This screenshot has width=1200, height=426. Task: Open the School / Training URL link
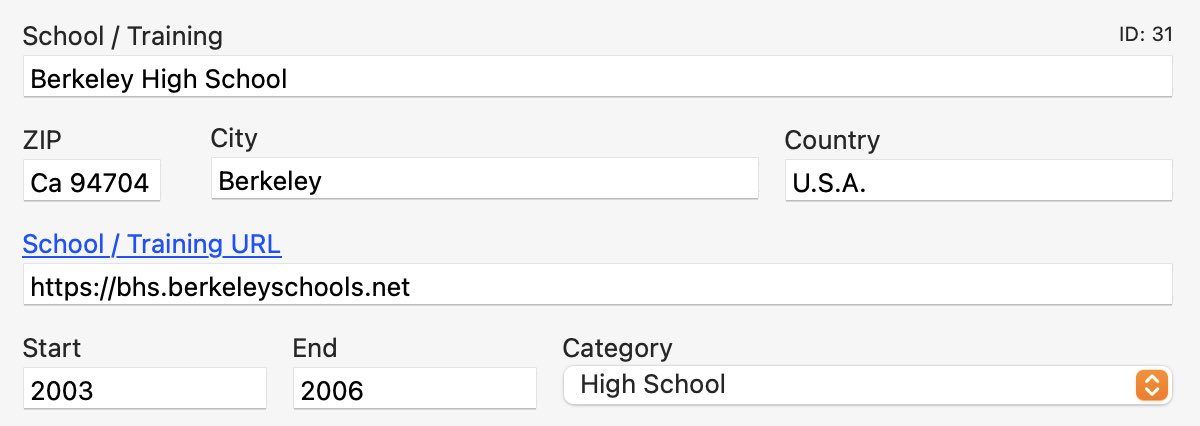pyautogui.click(x=152, y=244)
